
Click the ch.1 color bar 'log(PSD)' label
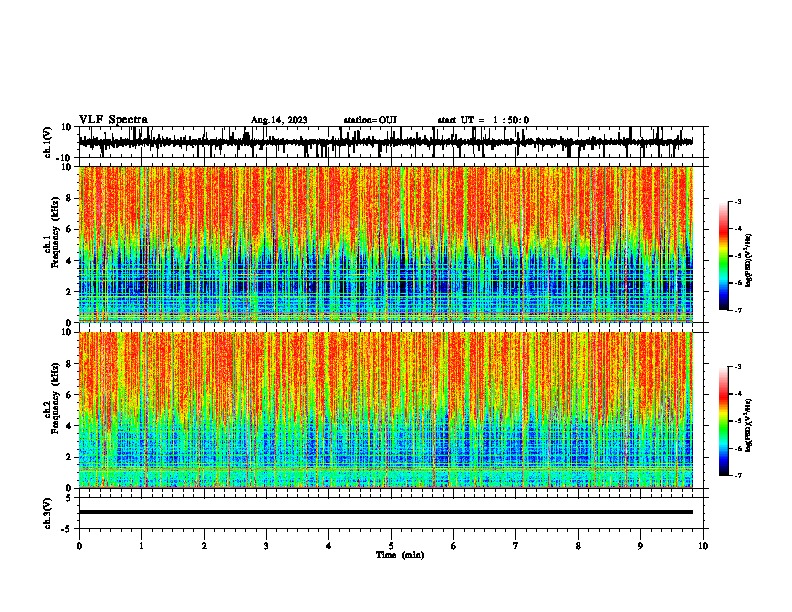(748, 261)
